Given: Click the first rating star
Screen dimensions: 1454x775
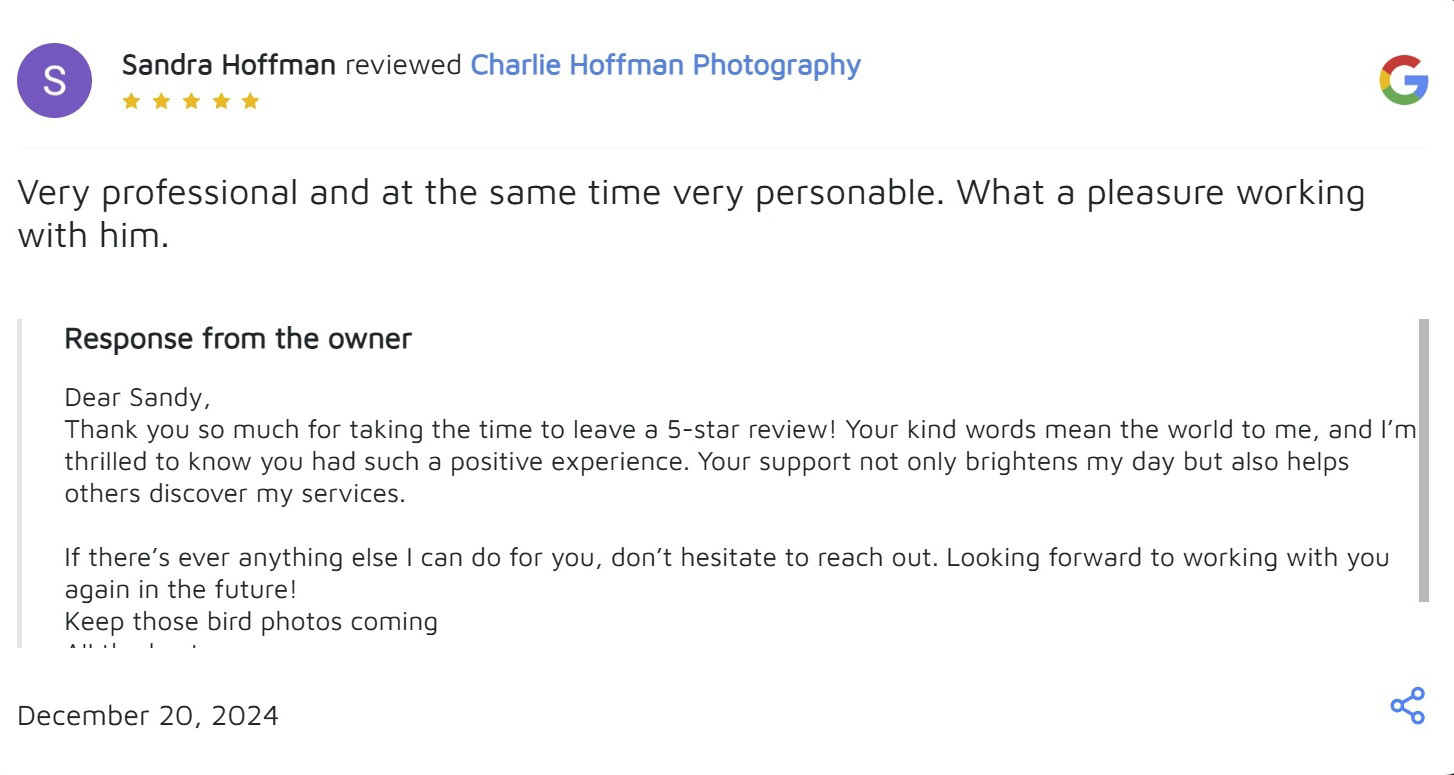Looking at the screenshot, I should 131,101.
